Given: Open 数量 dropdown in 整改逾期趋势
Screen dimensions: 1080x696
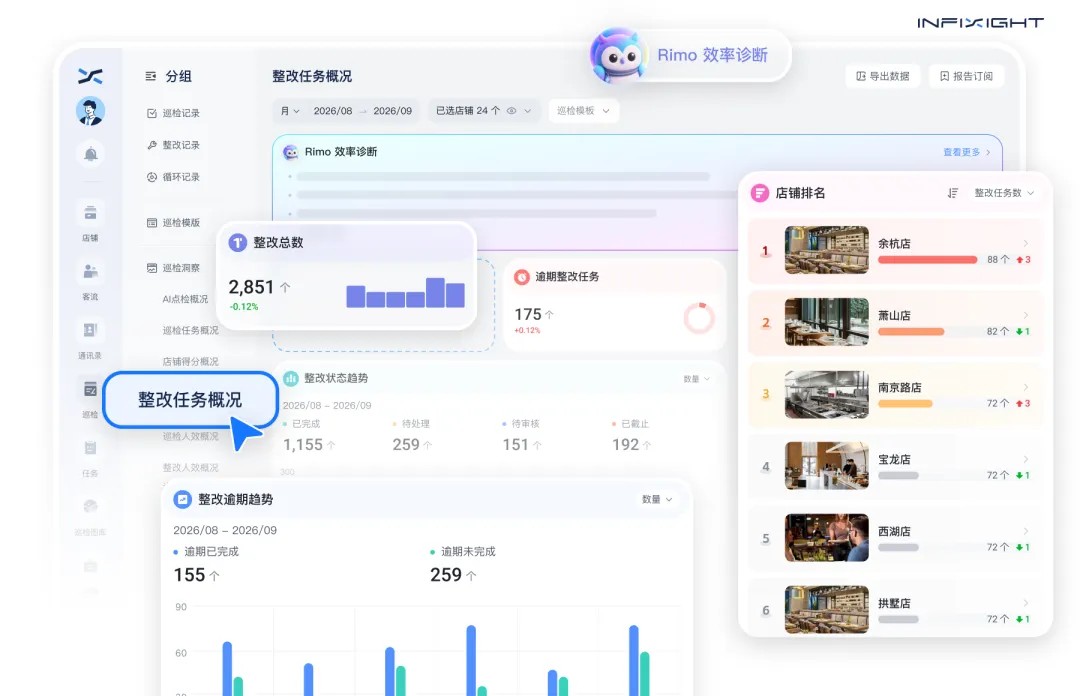Looking at the screenshot, I should 657,500.
